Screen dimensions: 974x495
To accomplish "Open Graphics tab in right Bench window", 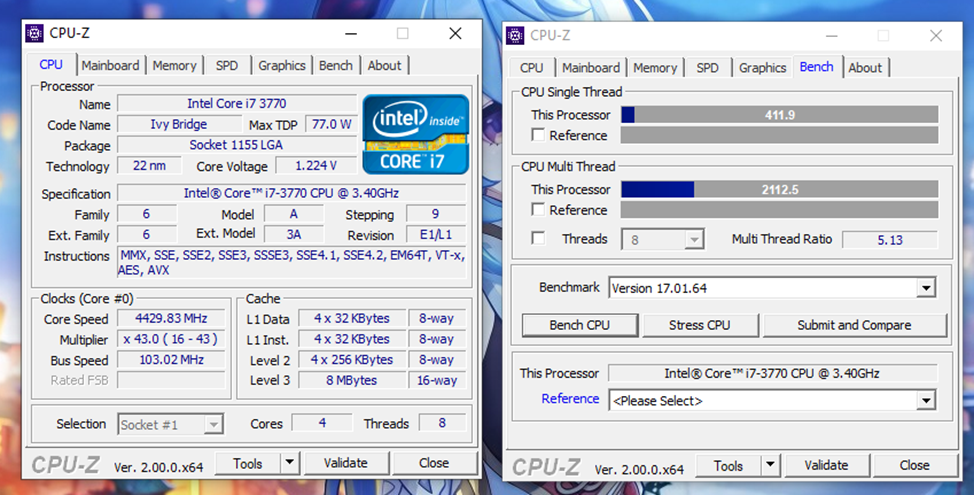I will click(763, 68).
